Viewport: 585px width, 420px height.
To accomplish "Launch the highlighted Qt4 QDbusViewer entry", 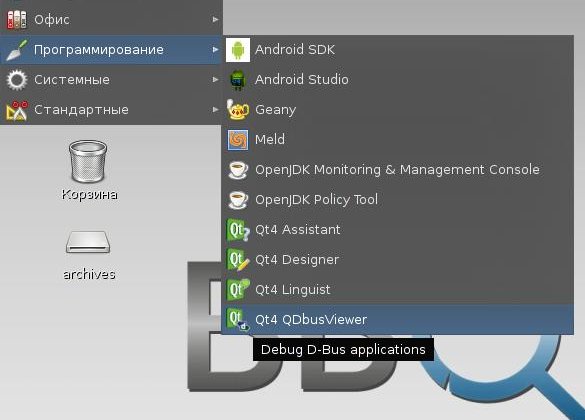I will [x=398, y=320].
